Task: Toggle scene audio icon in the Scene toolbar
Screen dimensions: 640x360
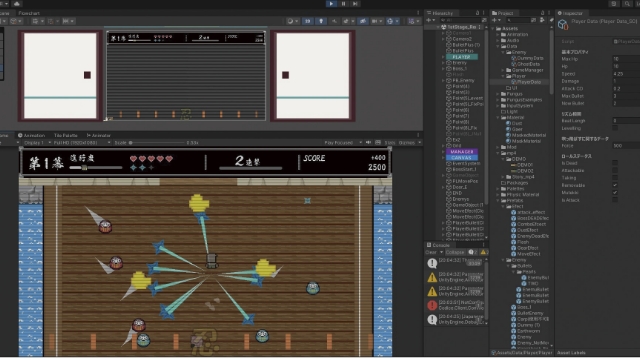Action: 334,21
